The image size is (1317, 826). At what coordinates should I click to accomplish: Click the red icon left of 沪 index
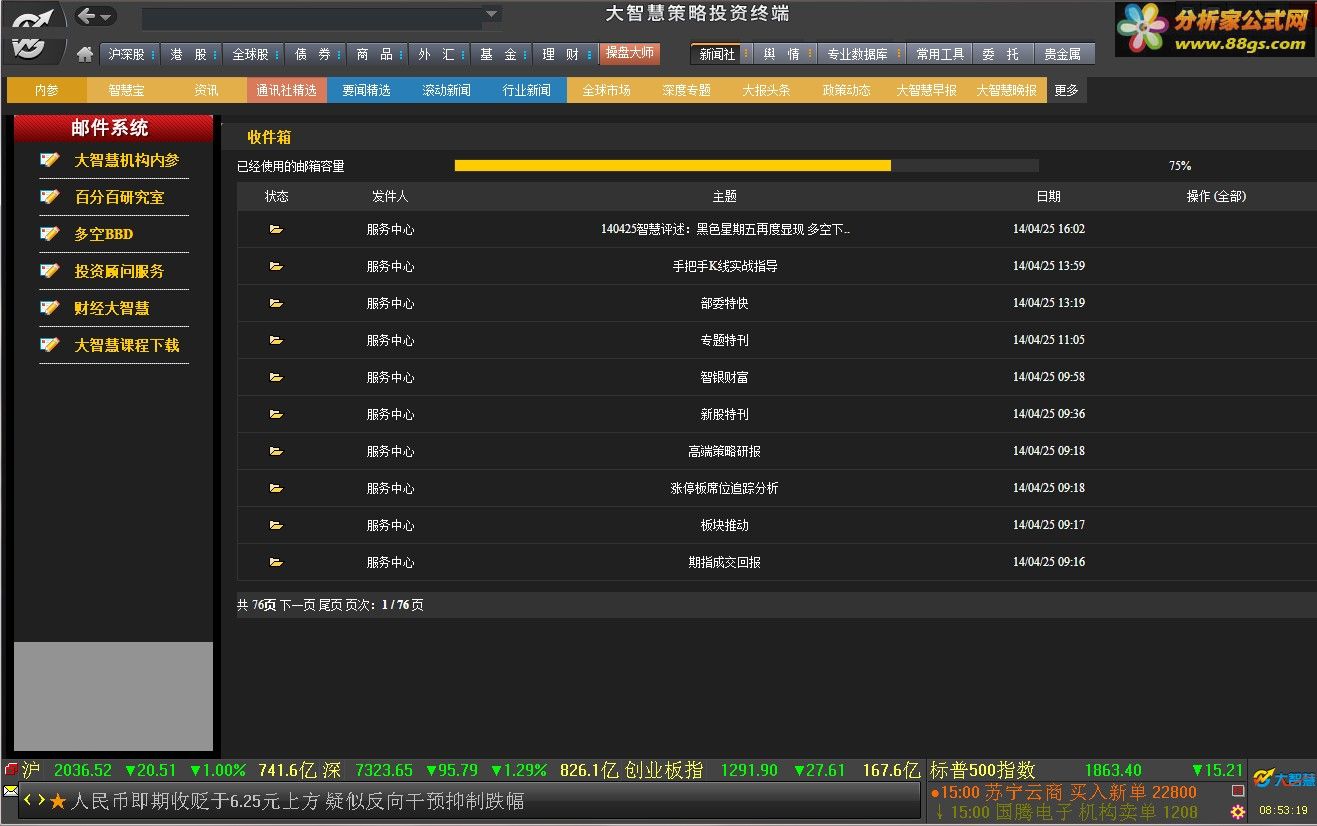tap(11, 770)
